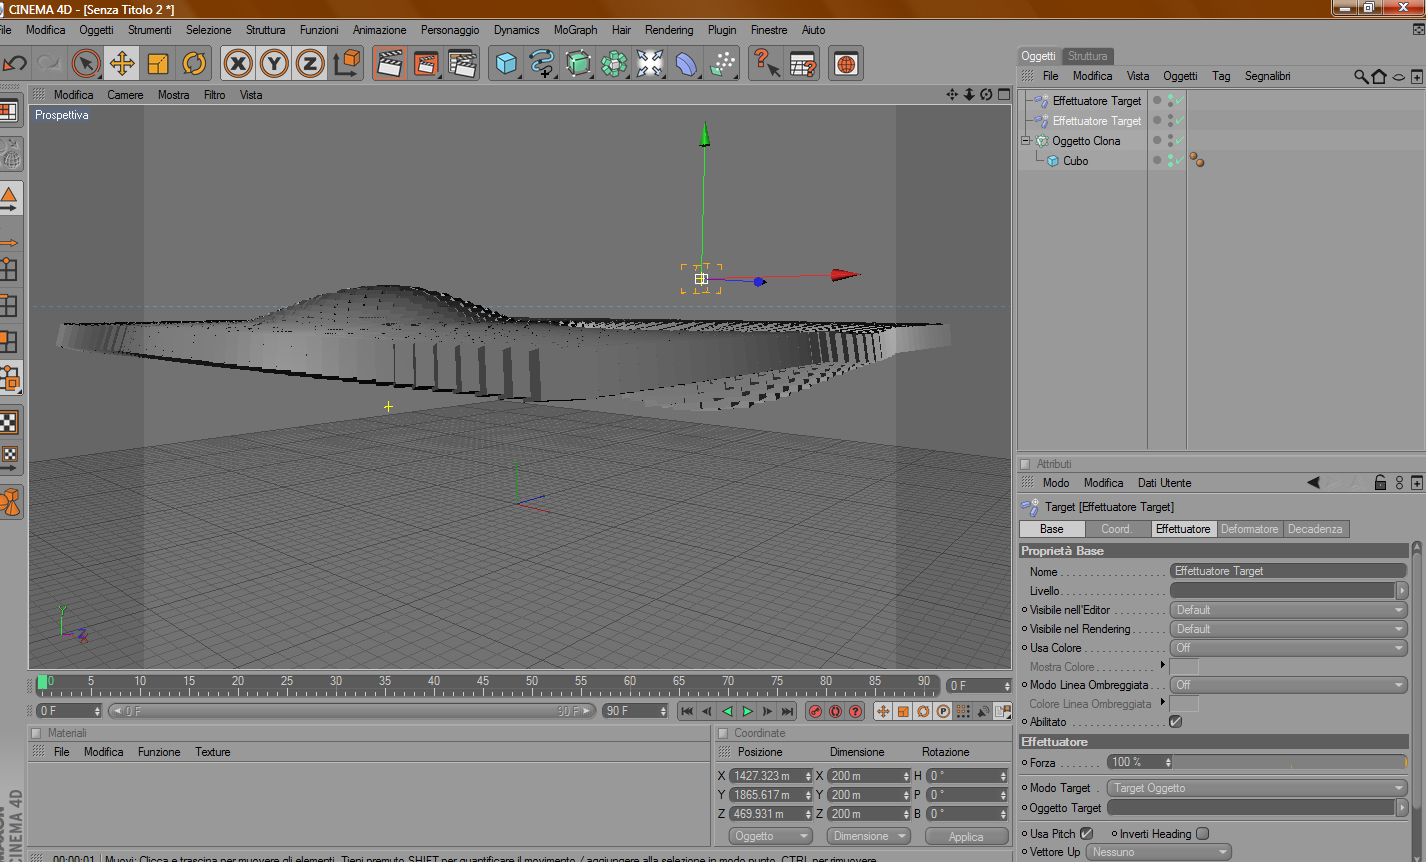Jump to the animation end
Viewport: 1426px width, 862px height.
tap(787, 711)
